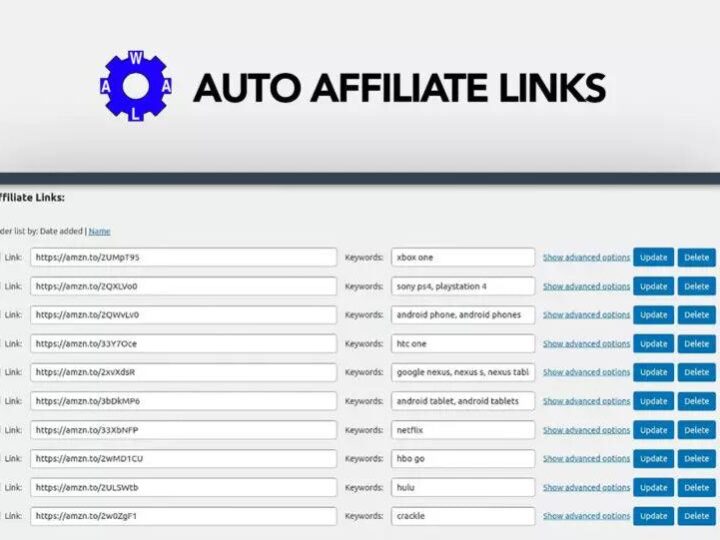
Task: Show advanced options for htc one row
Action: tap(586, 343)
